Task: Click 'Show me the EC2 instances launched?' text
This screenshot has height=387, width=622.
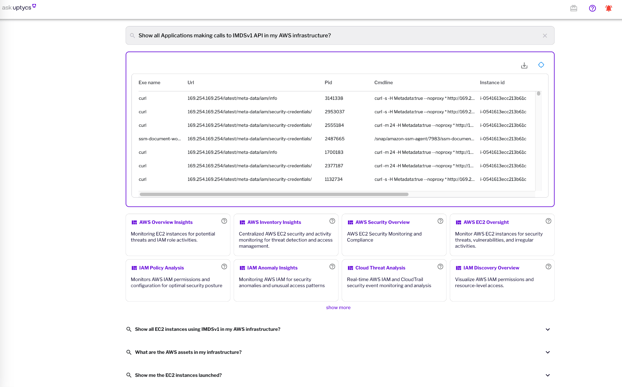Action: pyautogui.click(x=178, y=375)
